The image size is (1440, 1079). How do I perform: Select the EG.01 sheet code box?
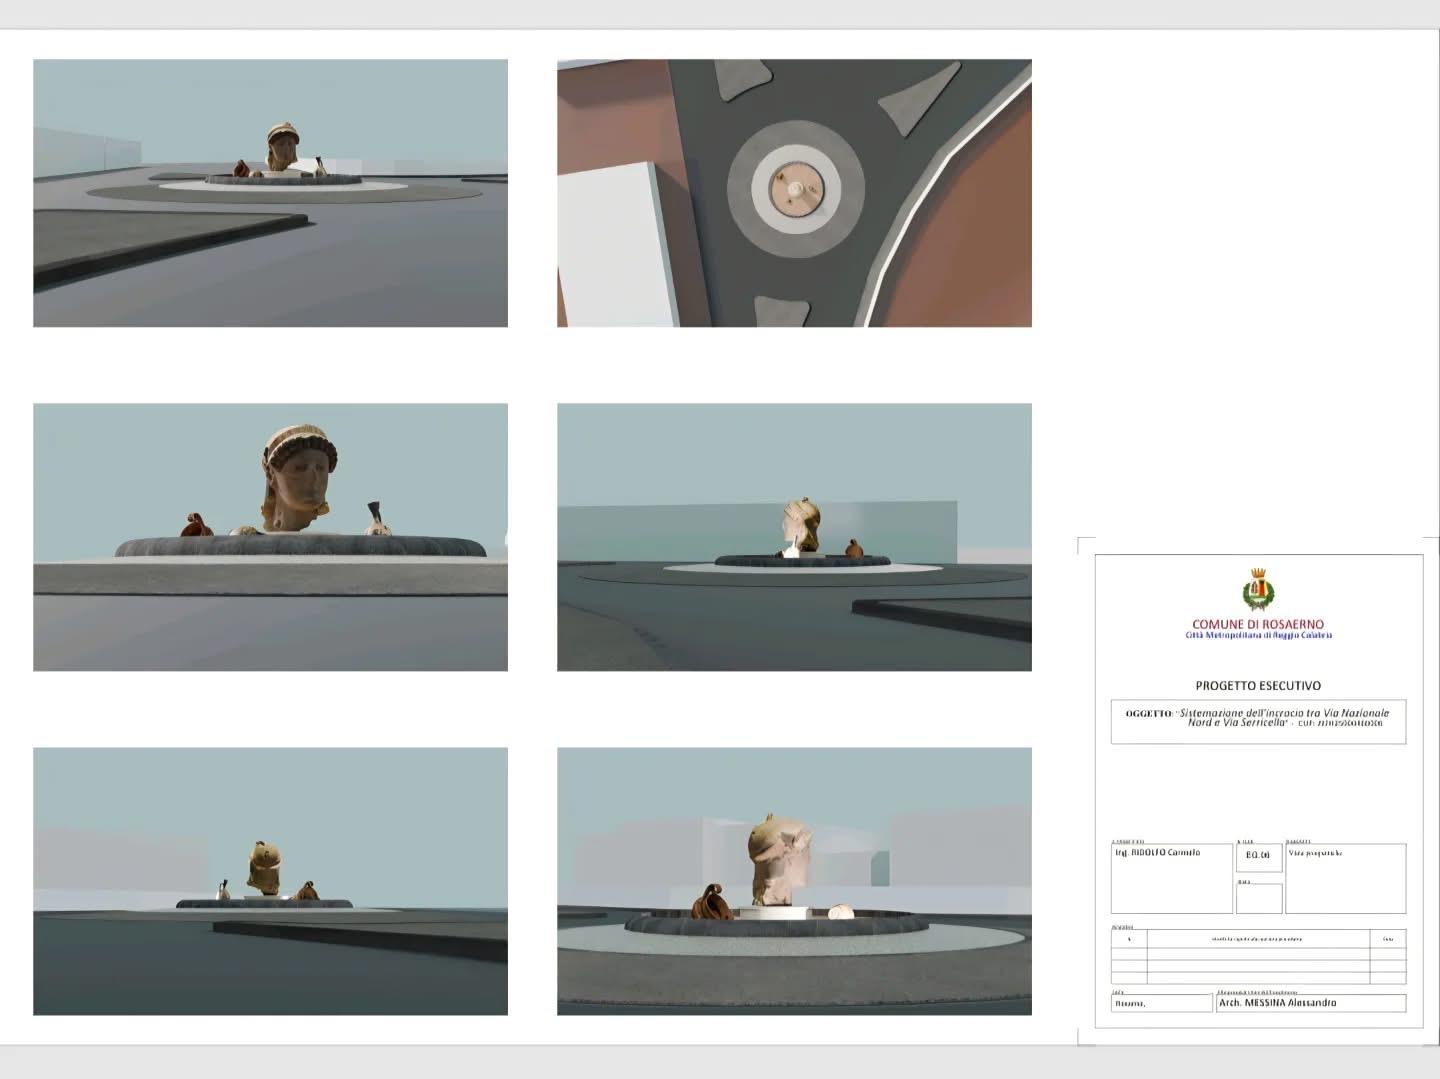coord(1258,857)
